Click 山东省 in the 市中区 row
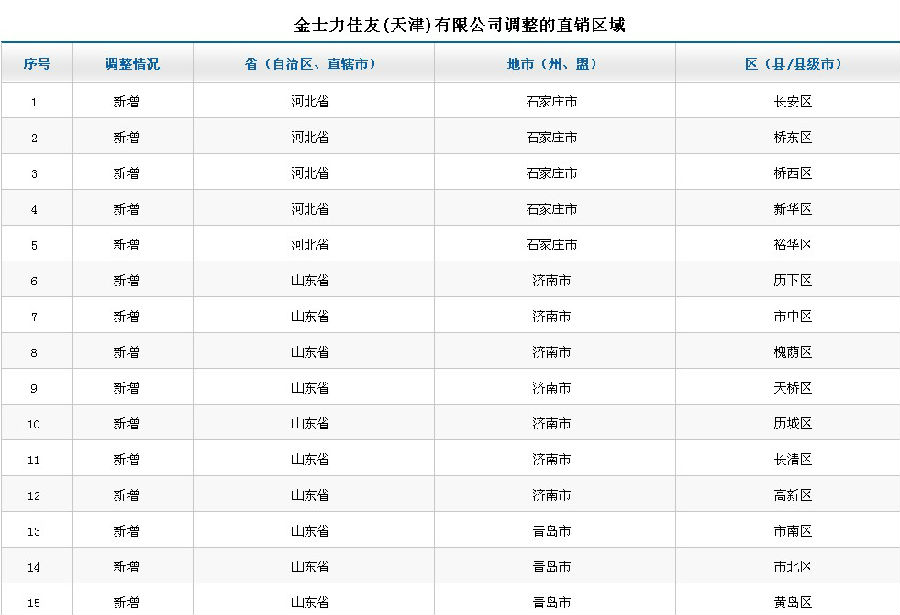 click(310, 316)
